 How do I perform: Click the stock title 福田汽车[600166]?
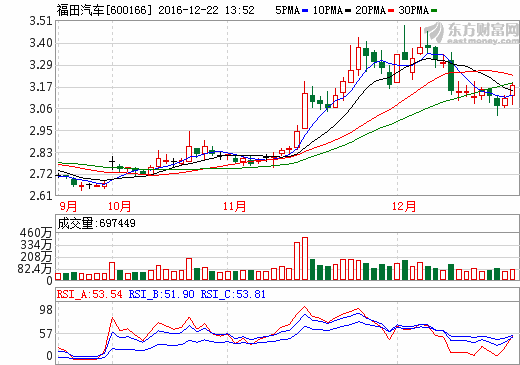[104, 10]
